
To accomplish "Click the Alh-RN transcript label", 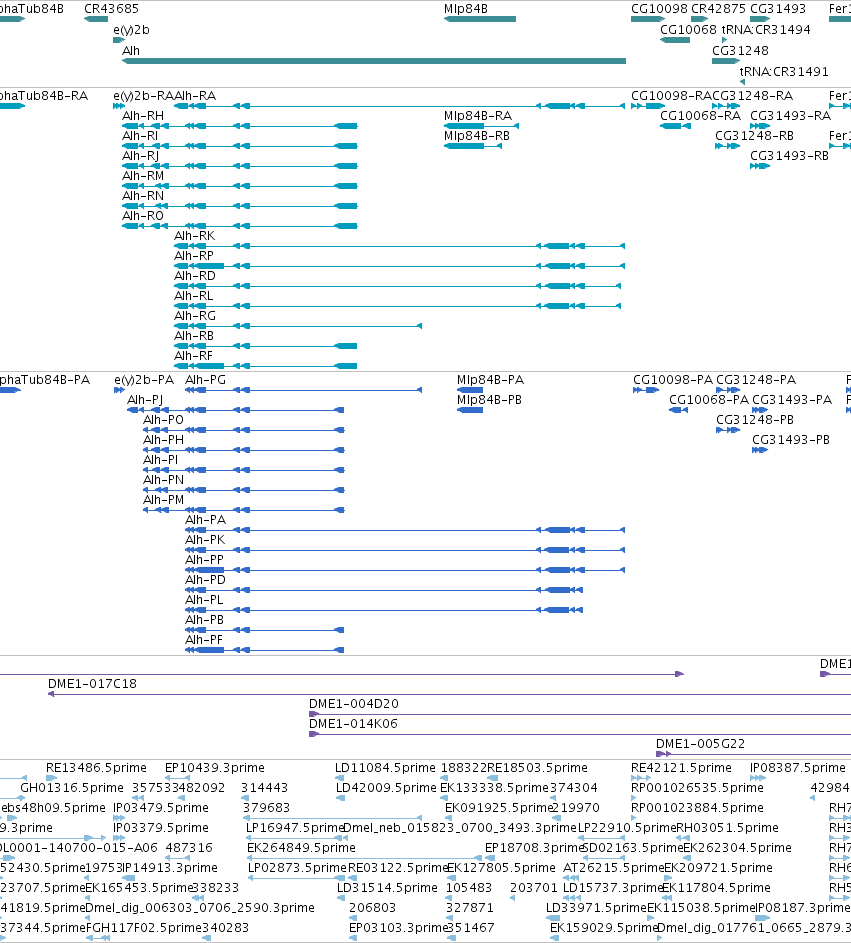I will tap(143, 195).
